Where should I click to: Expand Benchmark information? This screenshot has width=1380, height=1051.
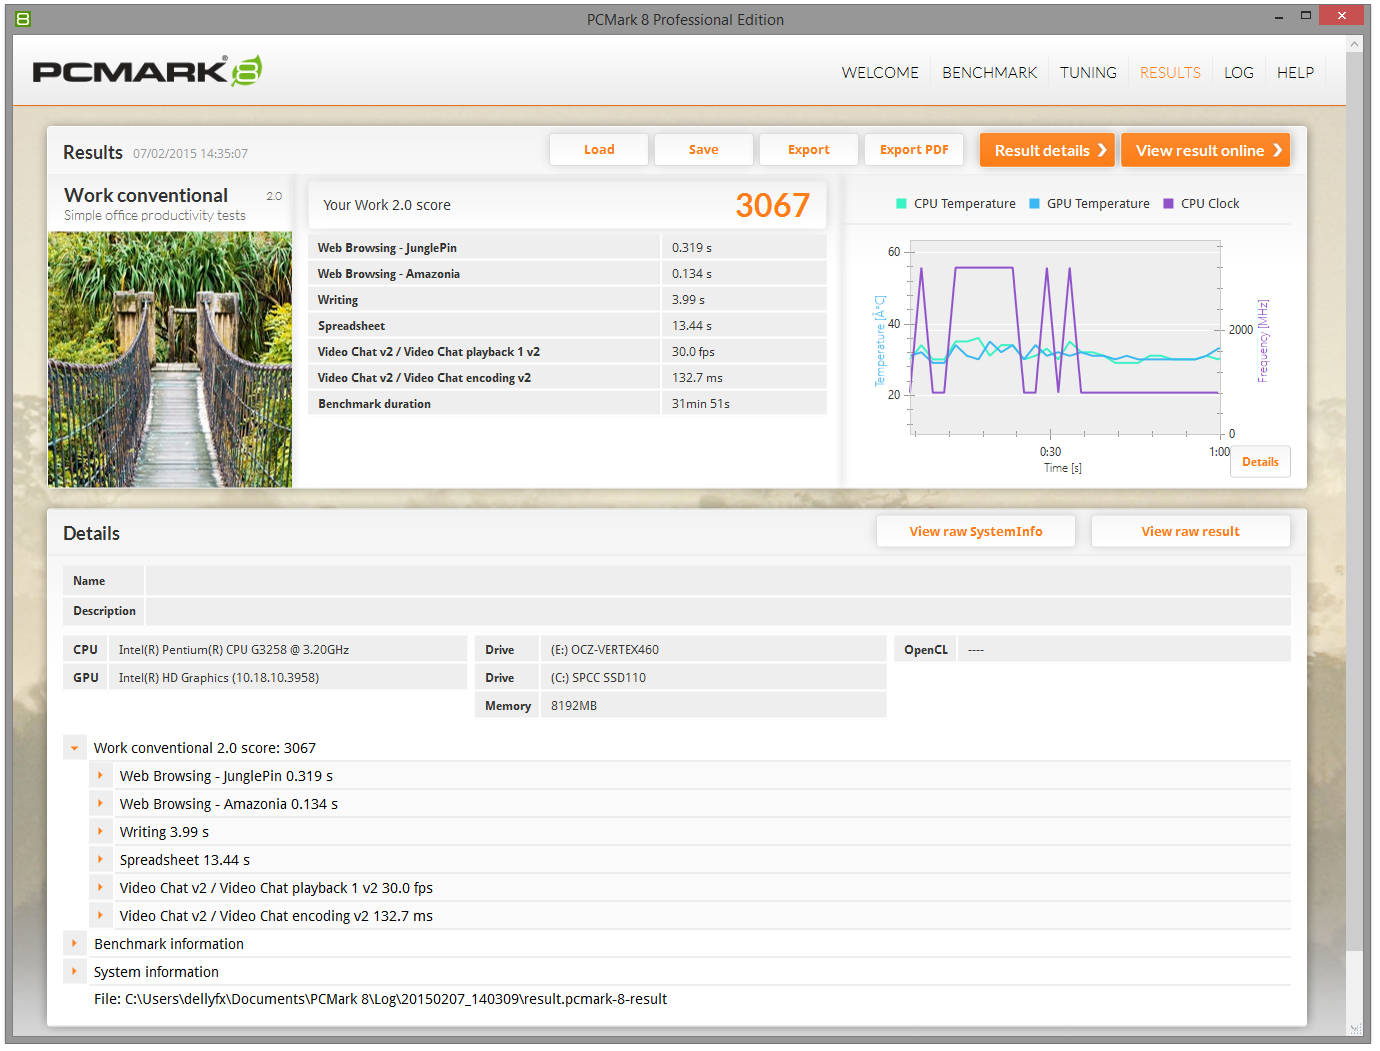[74, 944]
